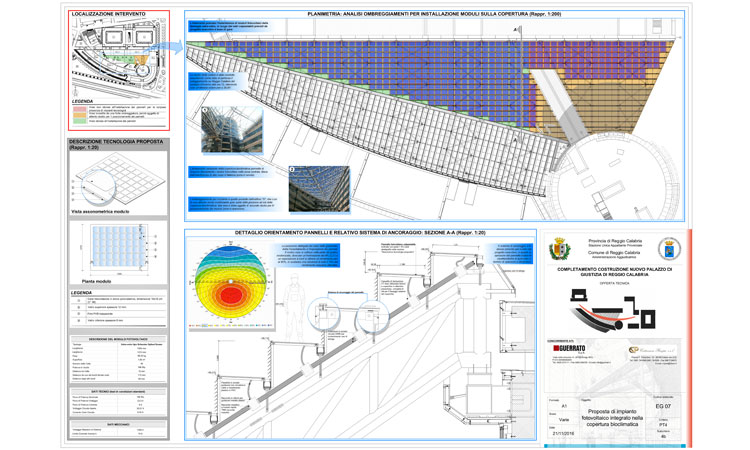Click the 'Varie' scale value
This screenshot has height=450, width=750.
564,419
